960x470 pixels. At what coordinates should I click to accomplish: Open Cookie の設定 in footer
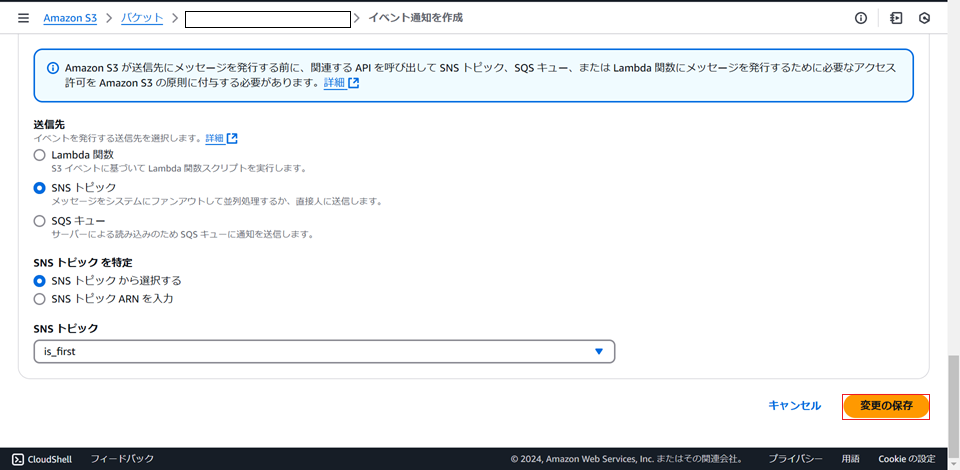coord(907,458)
